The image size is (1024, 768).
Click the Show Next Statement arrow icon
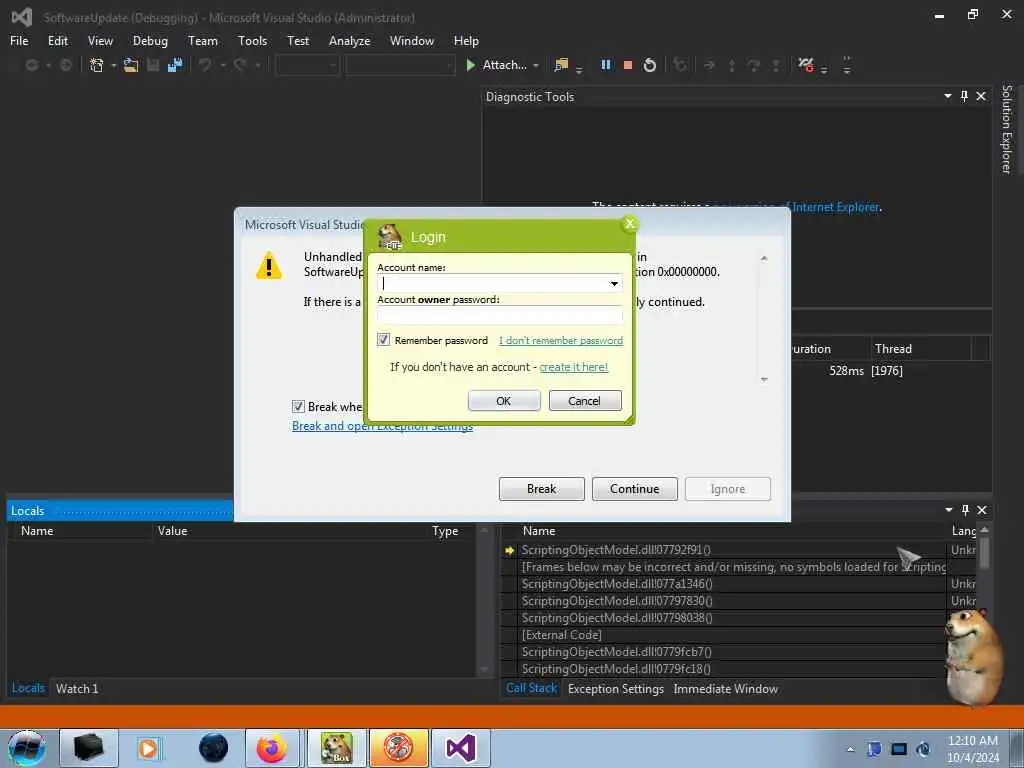709,65
